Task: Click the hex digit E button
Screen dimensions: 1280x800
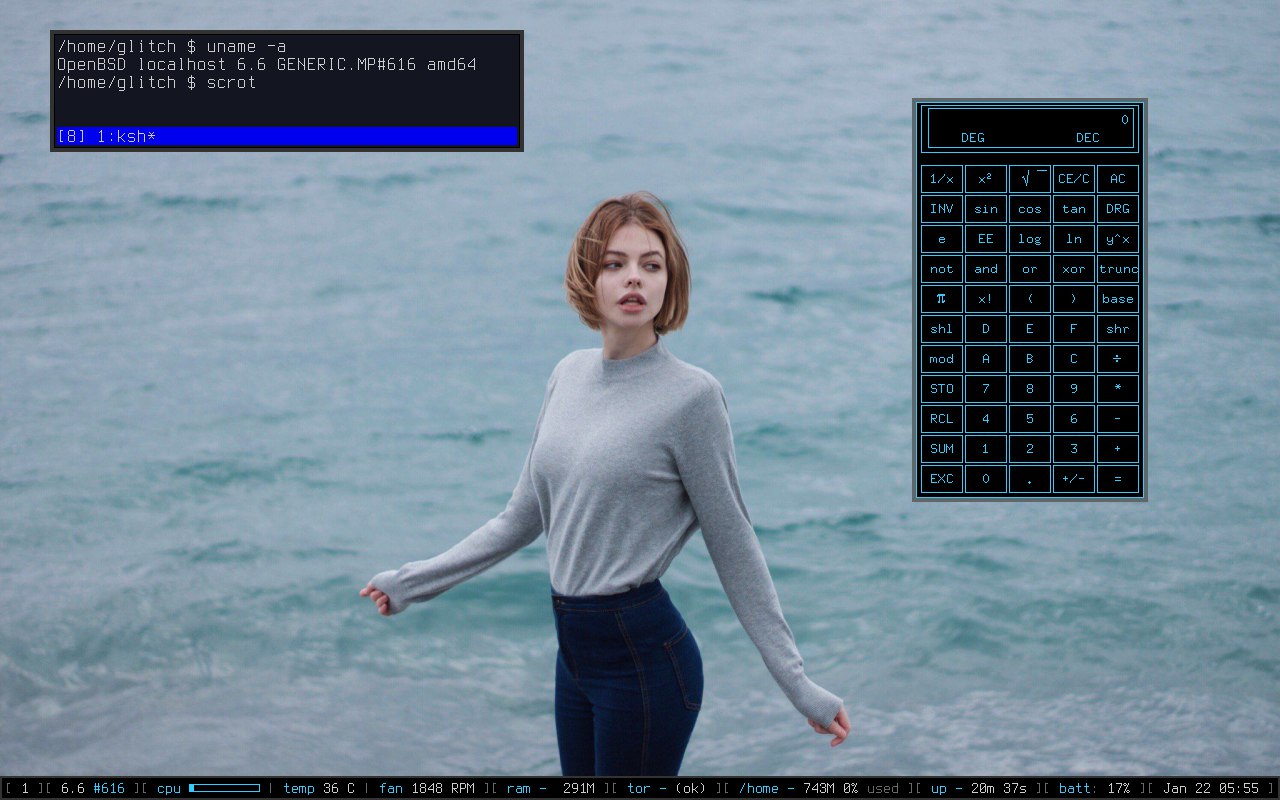Action: pos(1030,329)
